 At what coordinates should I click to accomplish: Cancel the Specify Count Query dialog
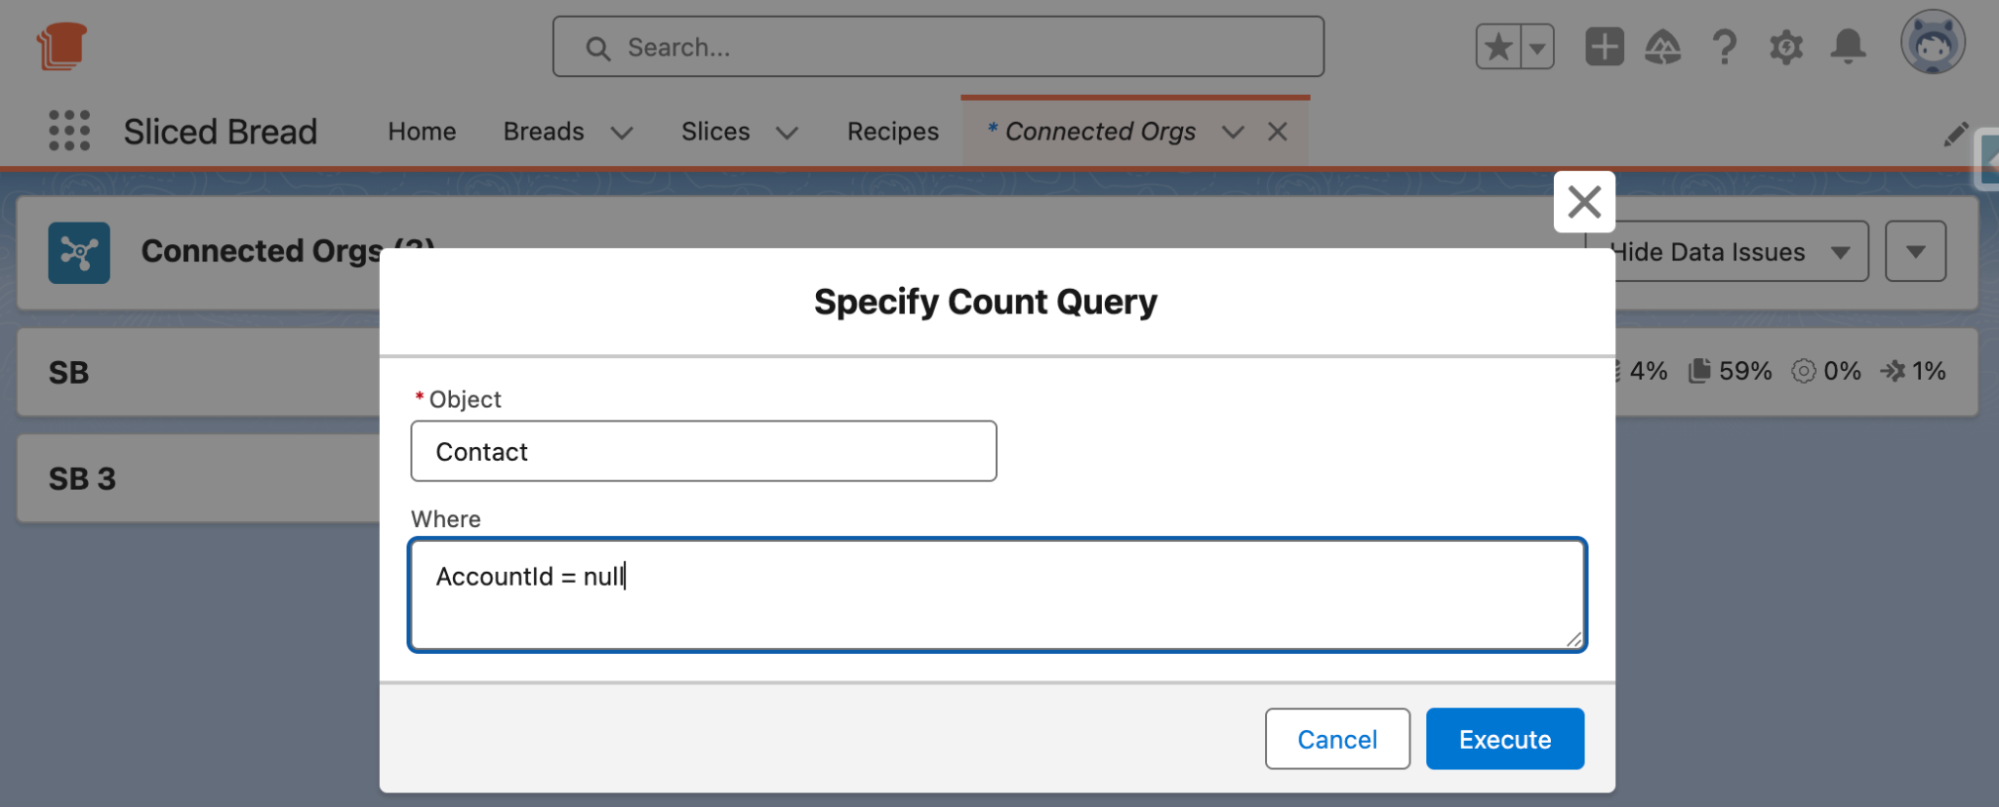pyautogui.click(x=1337, y=738)
